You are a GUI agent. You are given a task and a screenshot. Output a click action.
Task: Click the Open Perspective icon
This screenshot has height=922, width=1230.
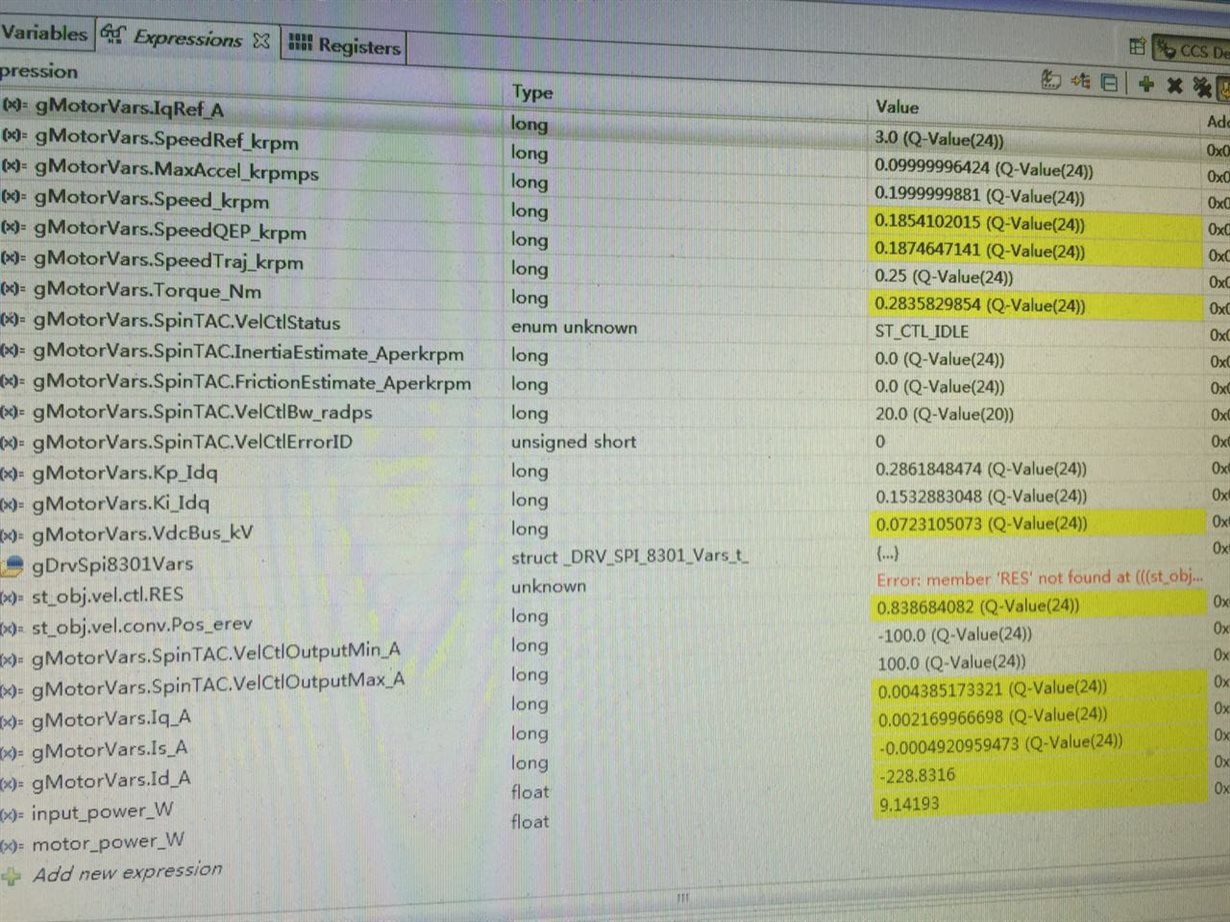pyautogui.click(x=1137, y=46)
